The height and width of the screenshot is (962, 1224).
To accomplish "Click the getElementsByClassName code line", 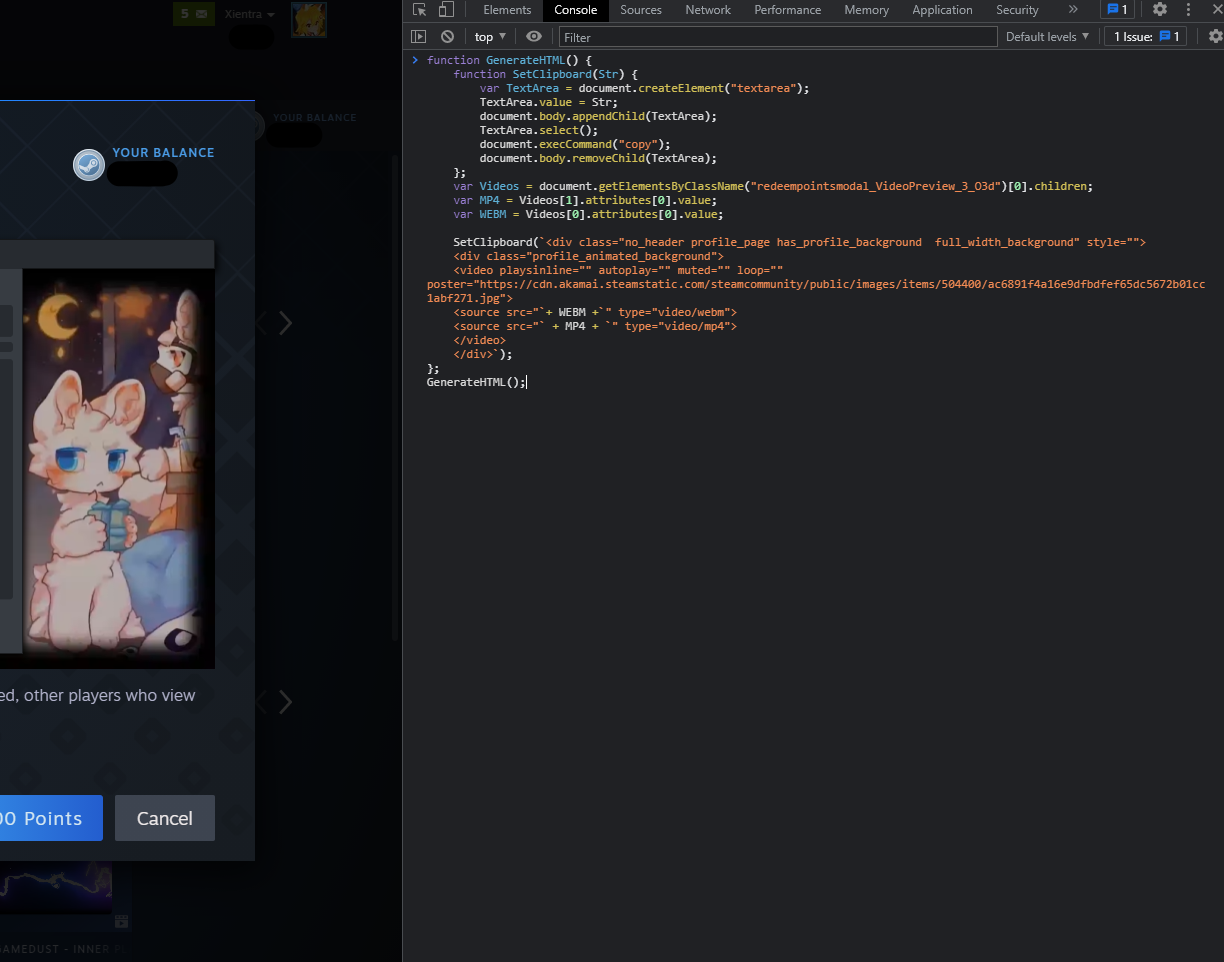I will 773,186.
